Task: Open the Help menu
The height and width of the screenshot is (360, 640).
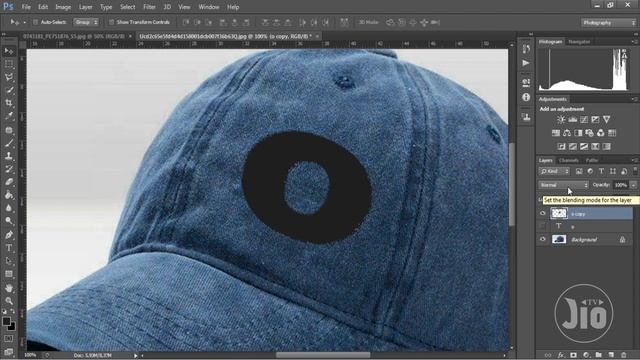Action: (233, 7)
